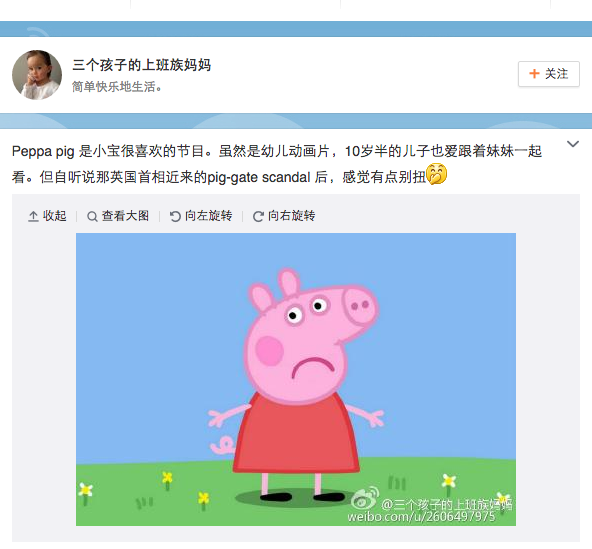Click the weibo.com/u/2606497975 watermark text

[x=421, y=517]
